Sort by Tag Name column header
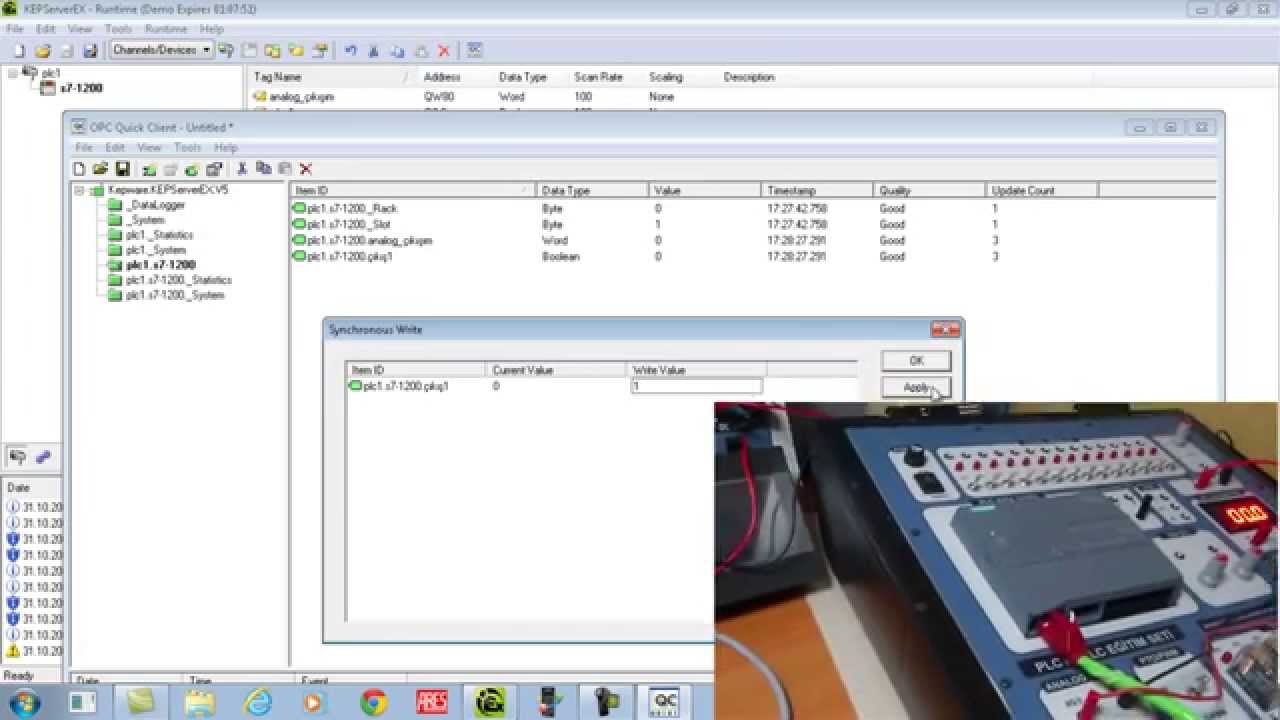The height and width of the screenshot is (720, 1280). click(330, 77)
